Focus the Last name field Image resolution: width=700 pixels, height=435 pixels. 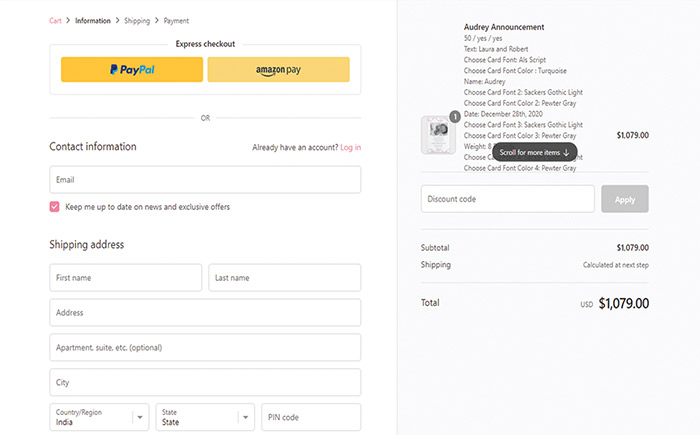click(x=284, y=278)
